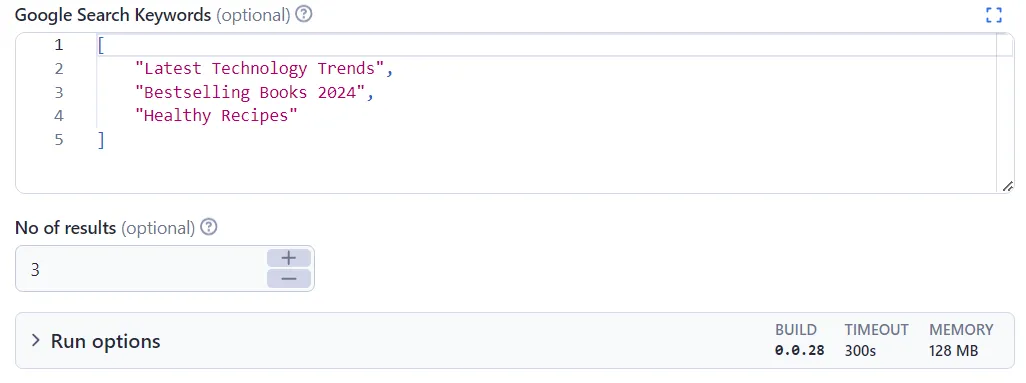Click line number 1 in the editor
The height and width of the screenshot is (383, 1026).
point(59,45)
